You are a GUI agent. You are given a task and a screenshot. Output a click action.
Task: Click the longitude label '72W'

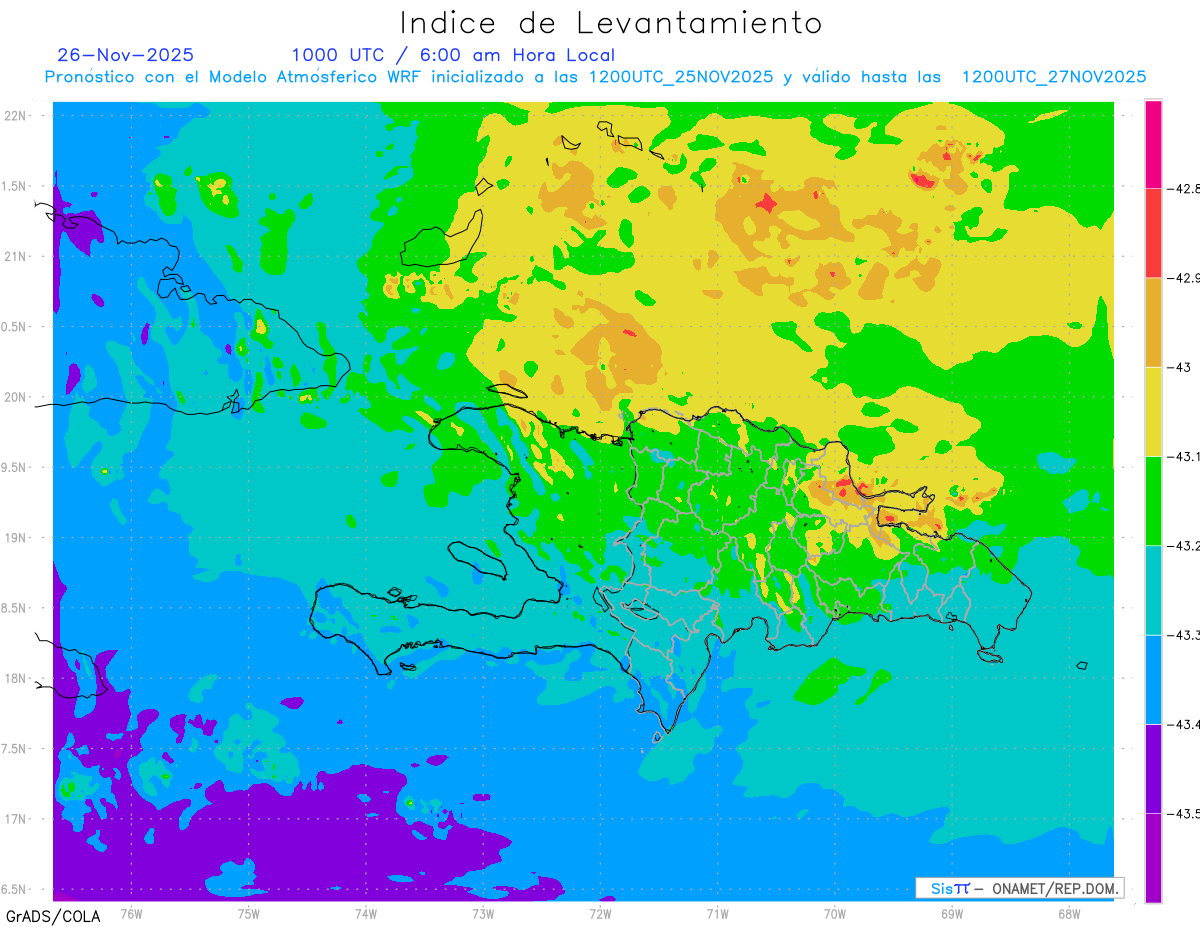(600, 913)
